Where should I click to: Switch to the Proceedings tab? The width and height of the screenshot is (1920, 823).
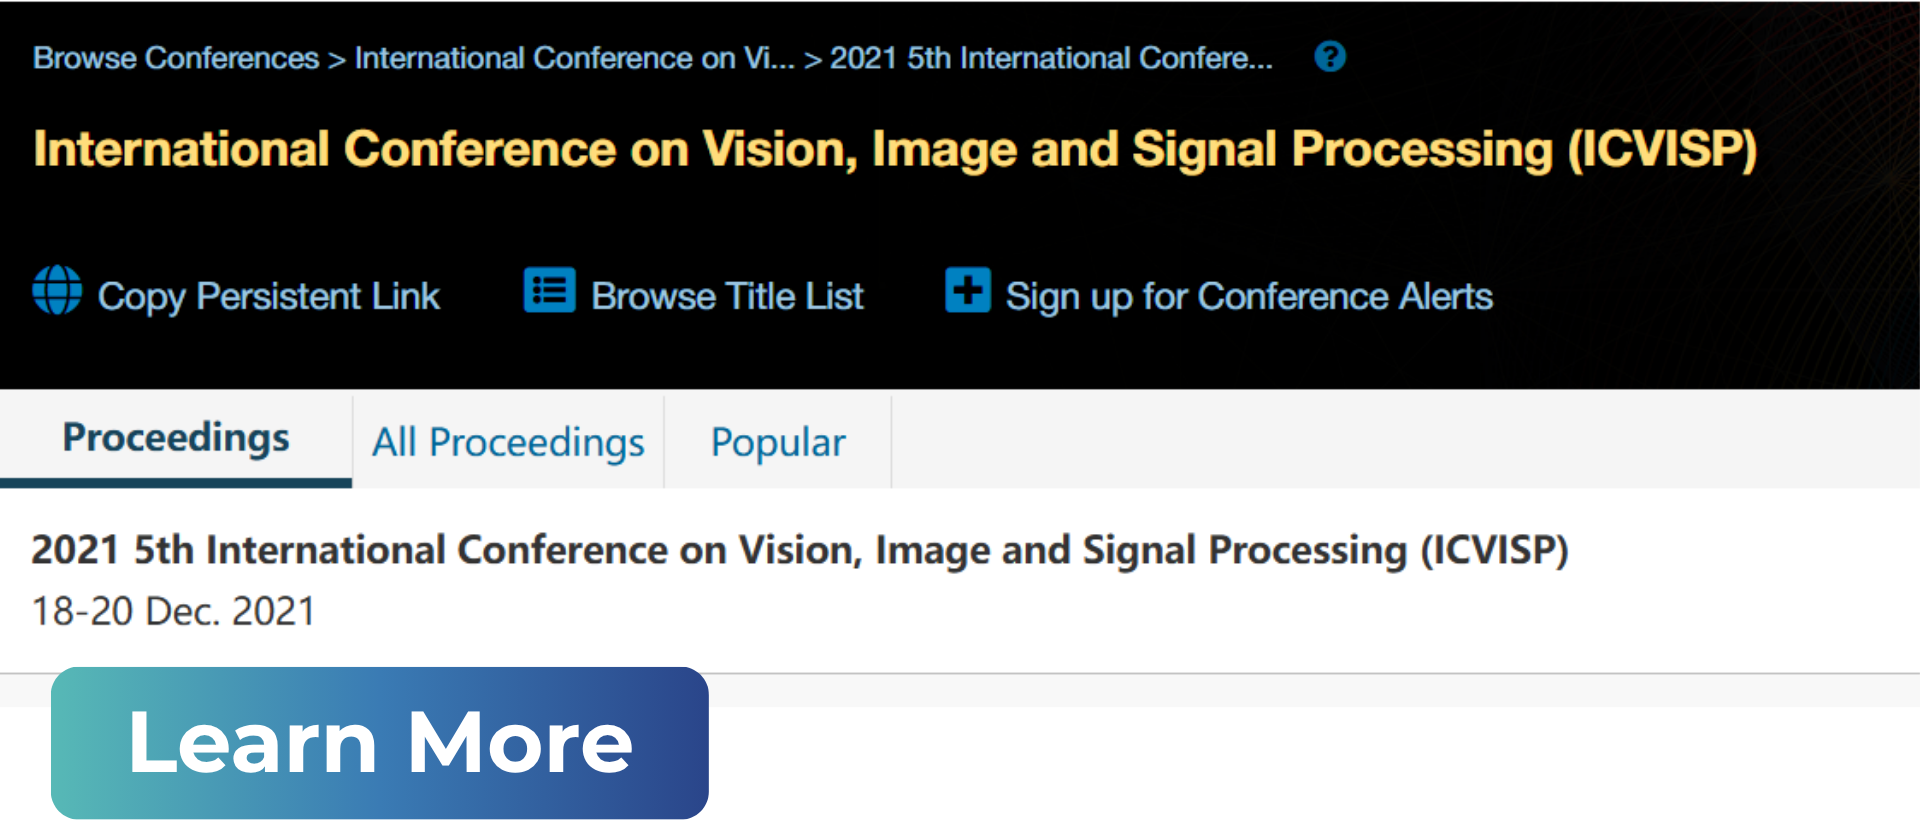point(176,438)
